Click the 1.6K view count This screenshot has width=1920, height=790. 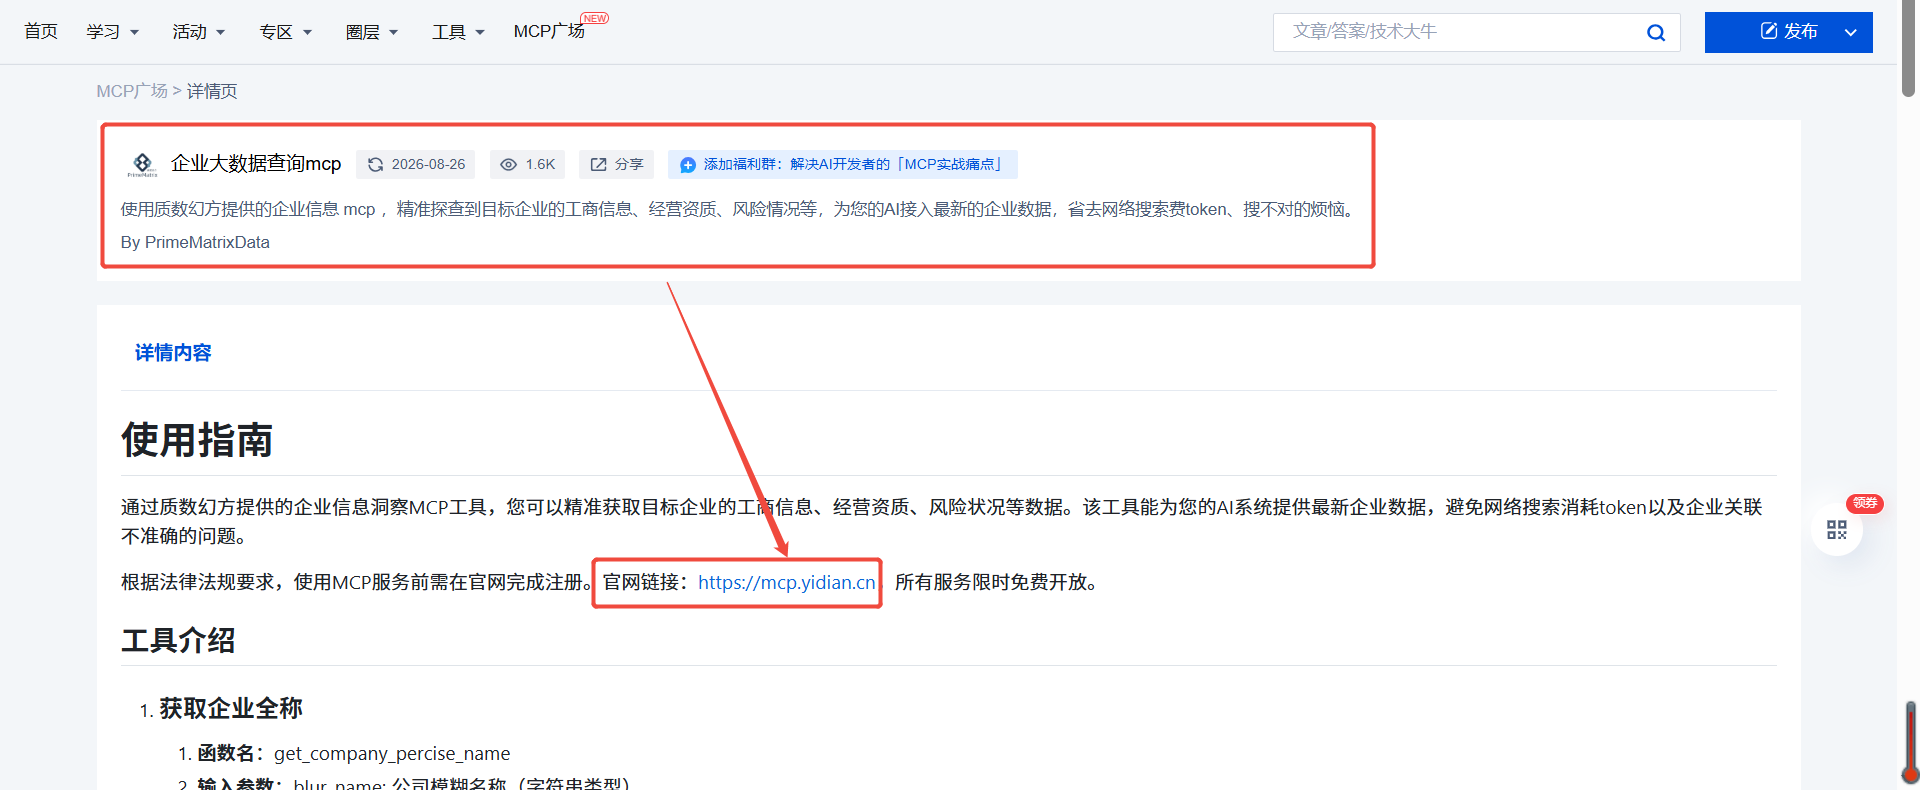coord(540,164)
